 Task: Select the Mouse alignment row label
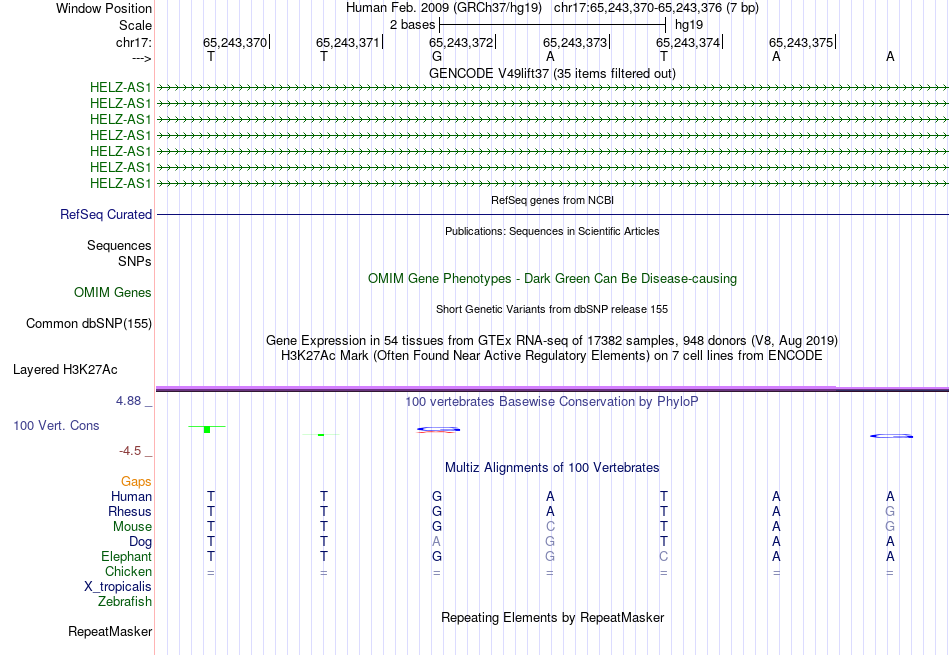(x=132, y=527)
